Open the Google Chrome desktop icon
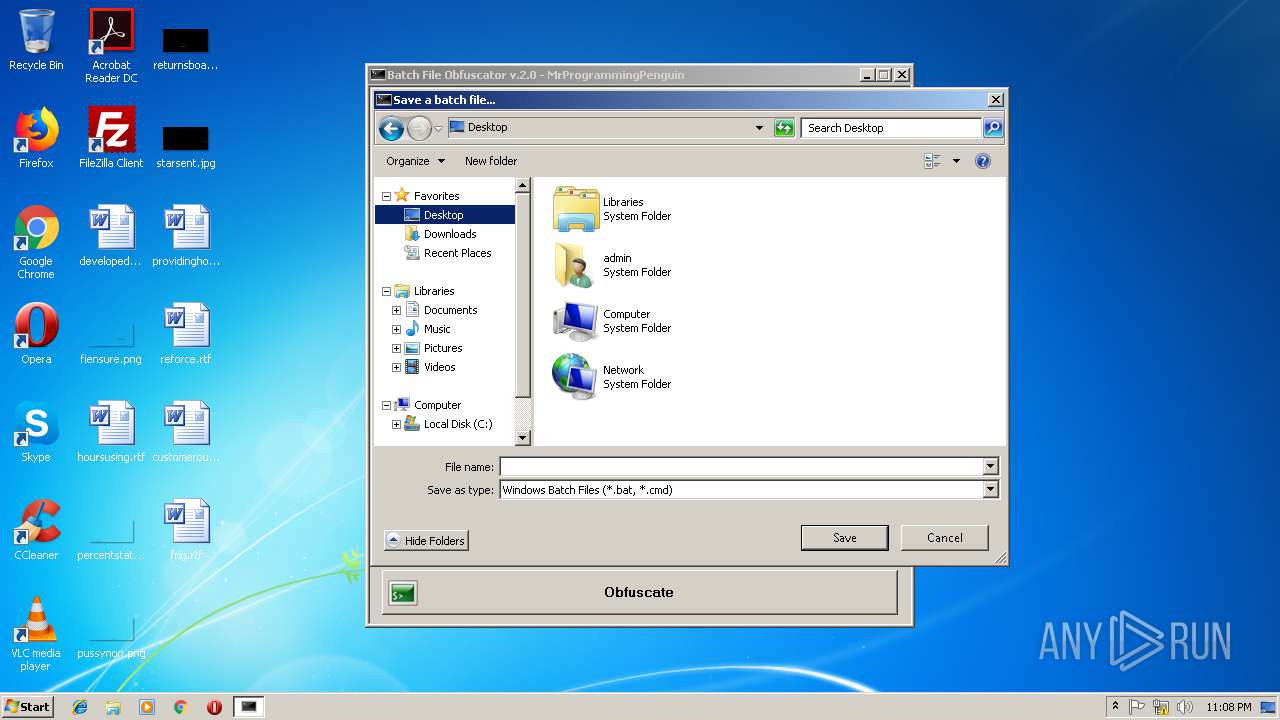 [x=36, y=242]
